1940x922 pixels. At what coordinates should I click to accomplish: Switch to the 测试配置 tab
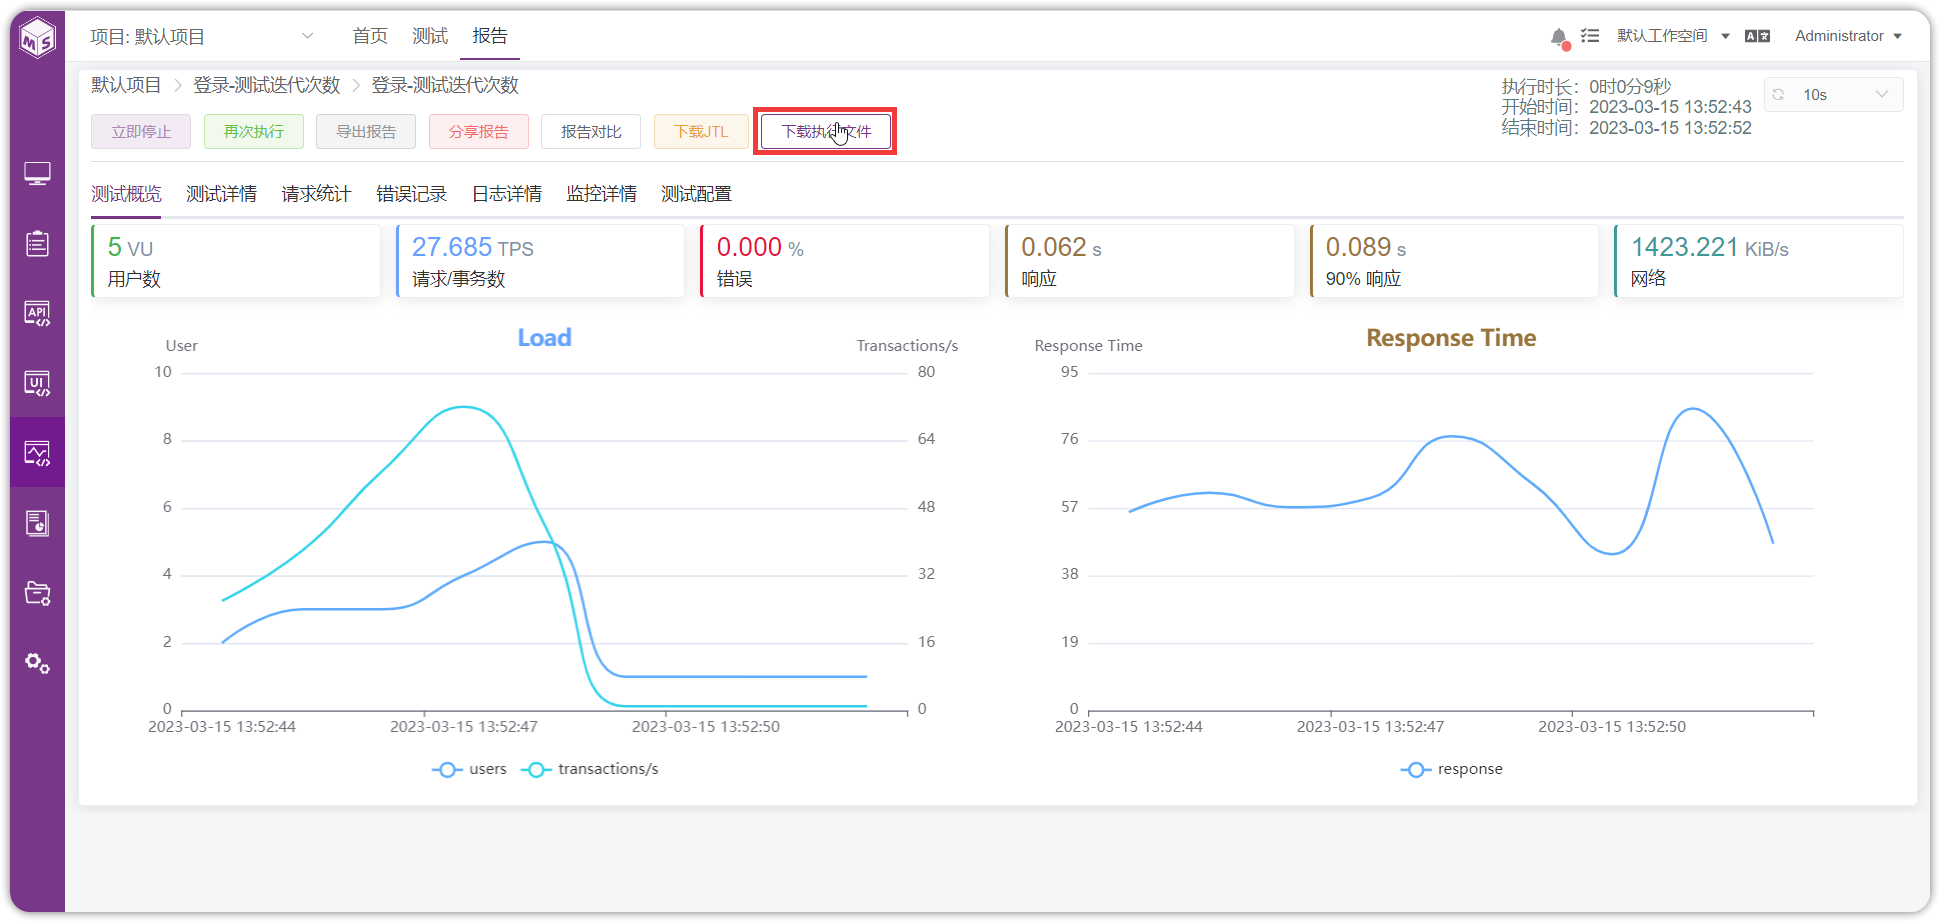click(697, 194)
